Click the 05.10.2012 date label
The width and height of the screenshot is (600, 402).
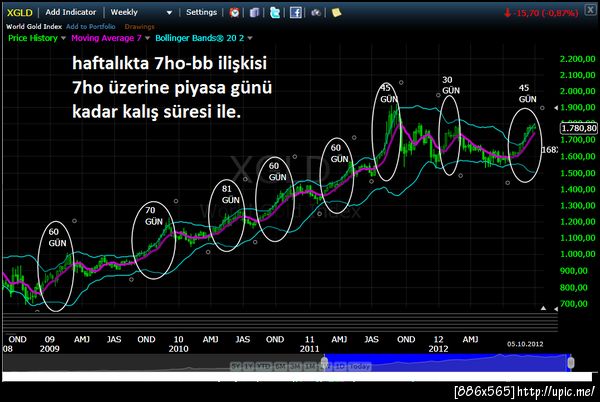click(525, 344)
